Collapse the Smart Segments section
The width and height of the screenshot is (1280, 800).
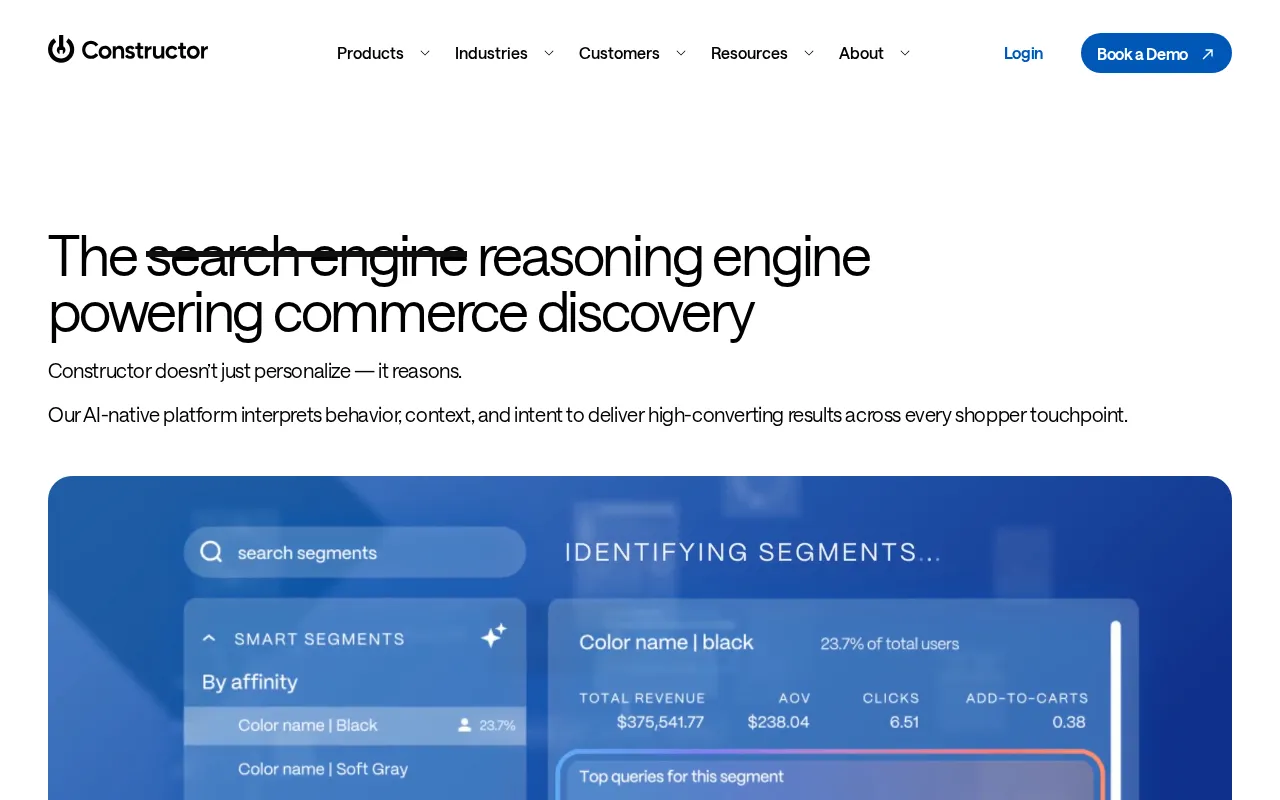pos(209,638)
